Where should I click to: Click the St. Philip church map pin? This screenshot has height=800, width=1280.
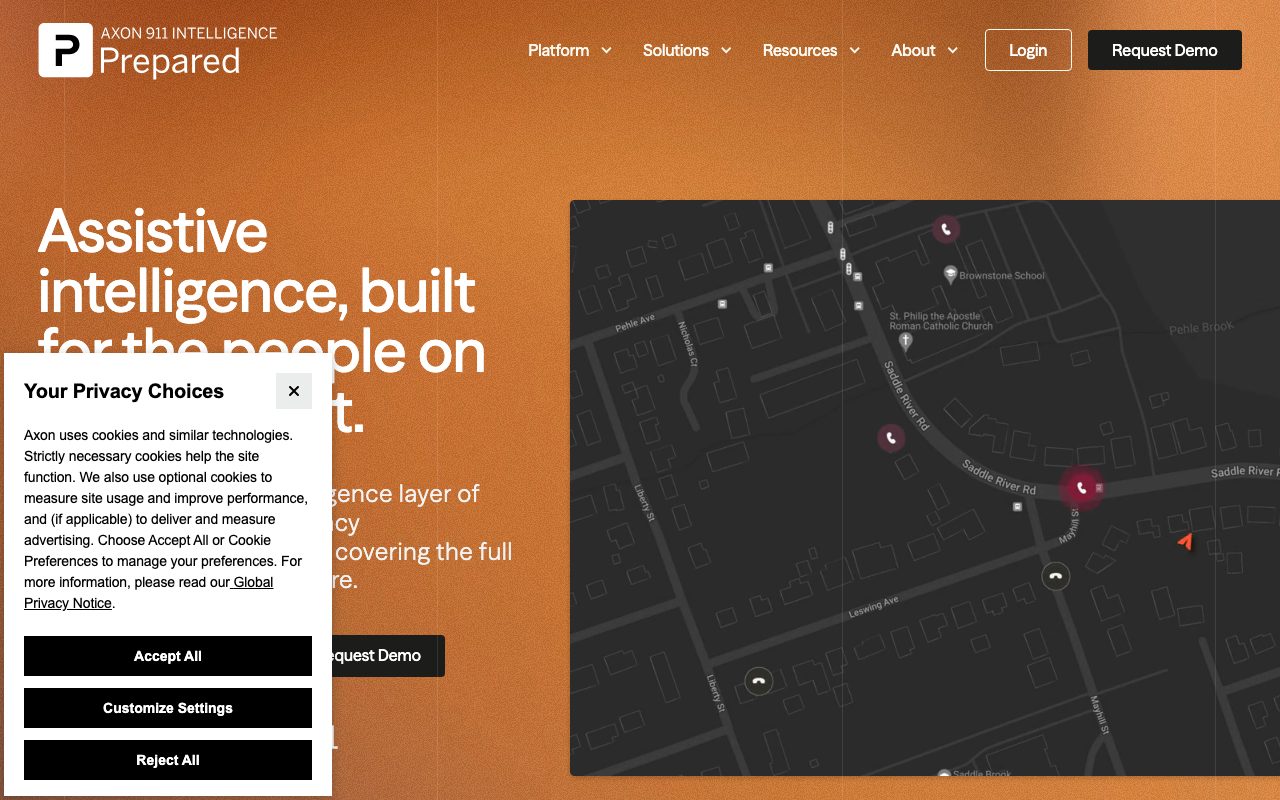coord(906,342)
